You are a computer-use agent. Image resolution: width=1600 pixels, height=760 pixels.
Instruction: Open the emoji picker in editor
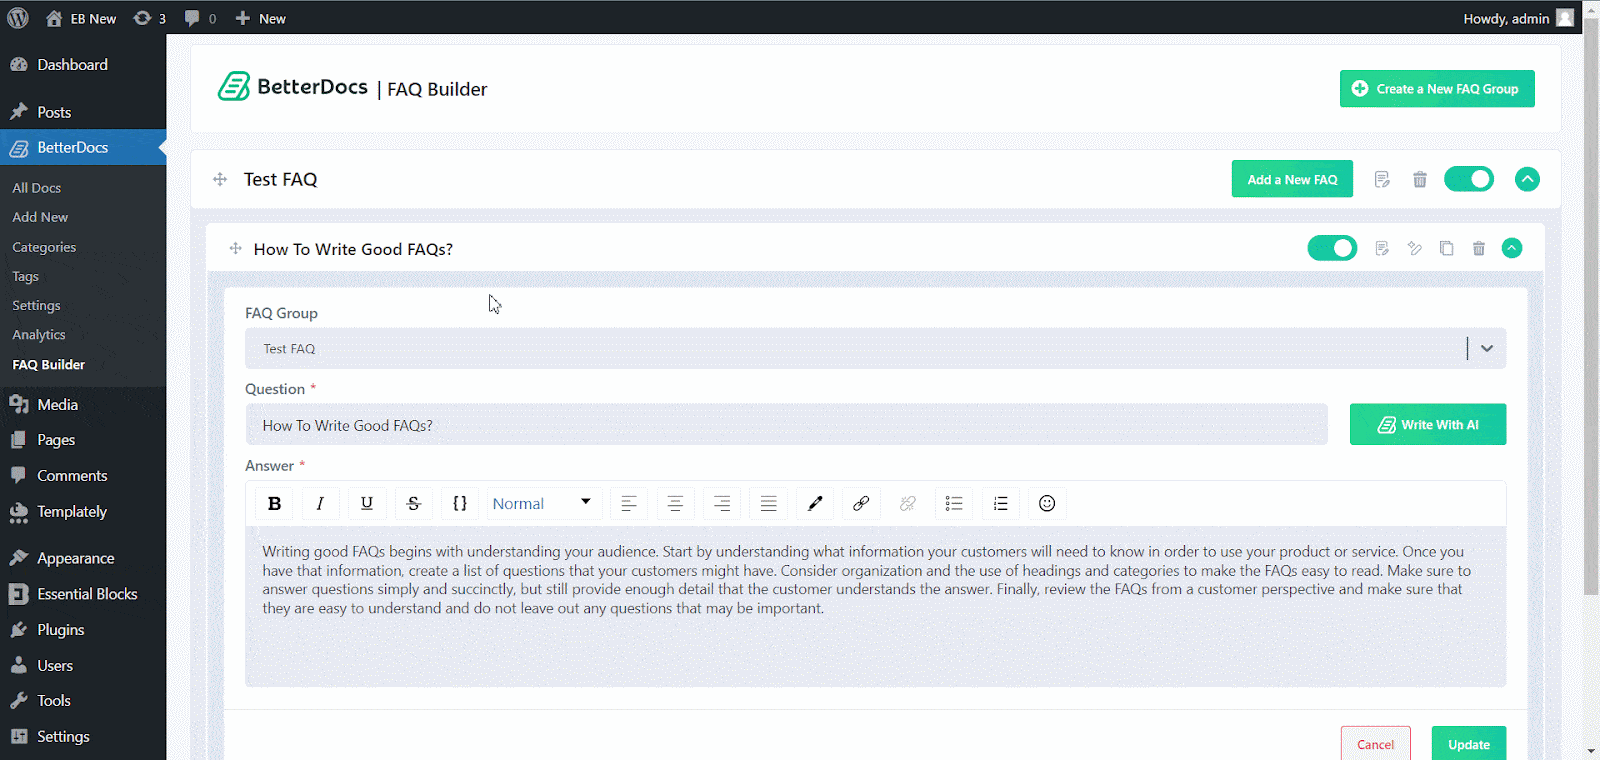tap(1047, 503)
